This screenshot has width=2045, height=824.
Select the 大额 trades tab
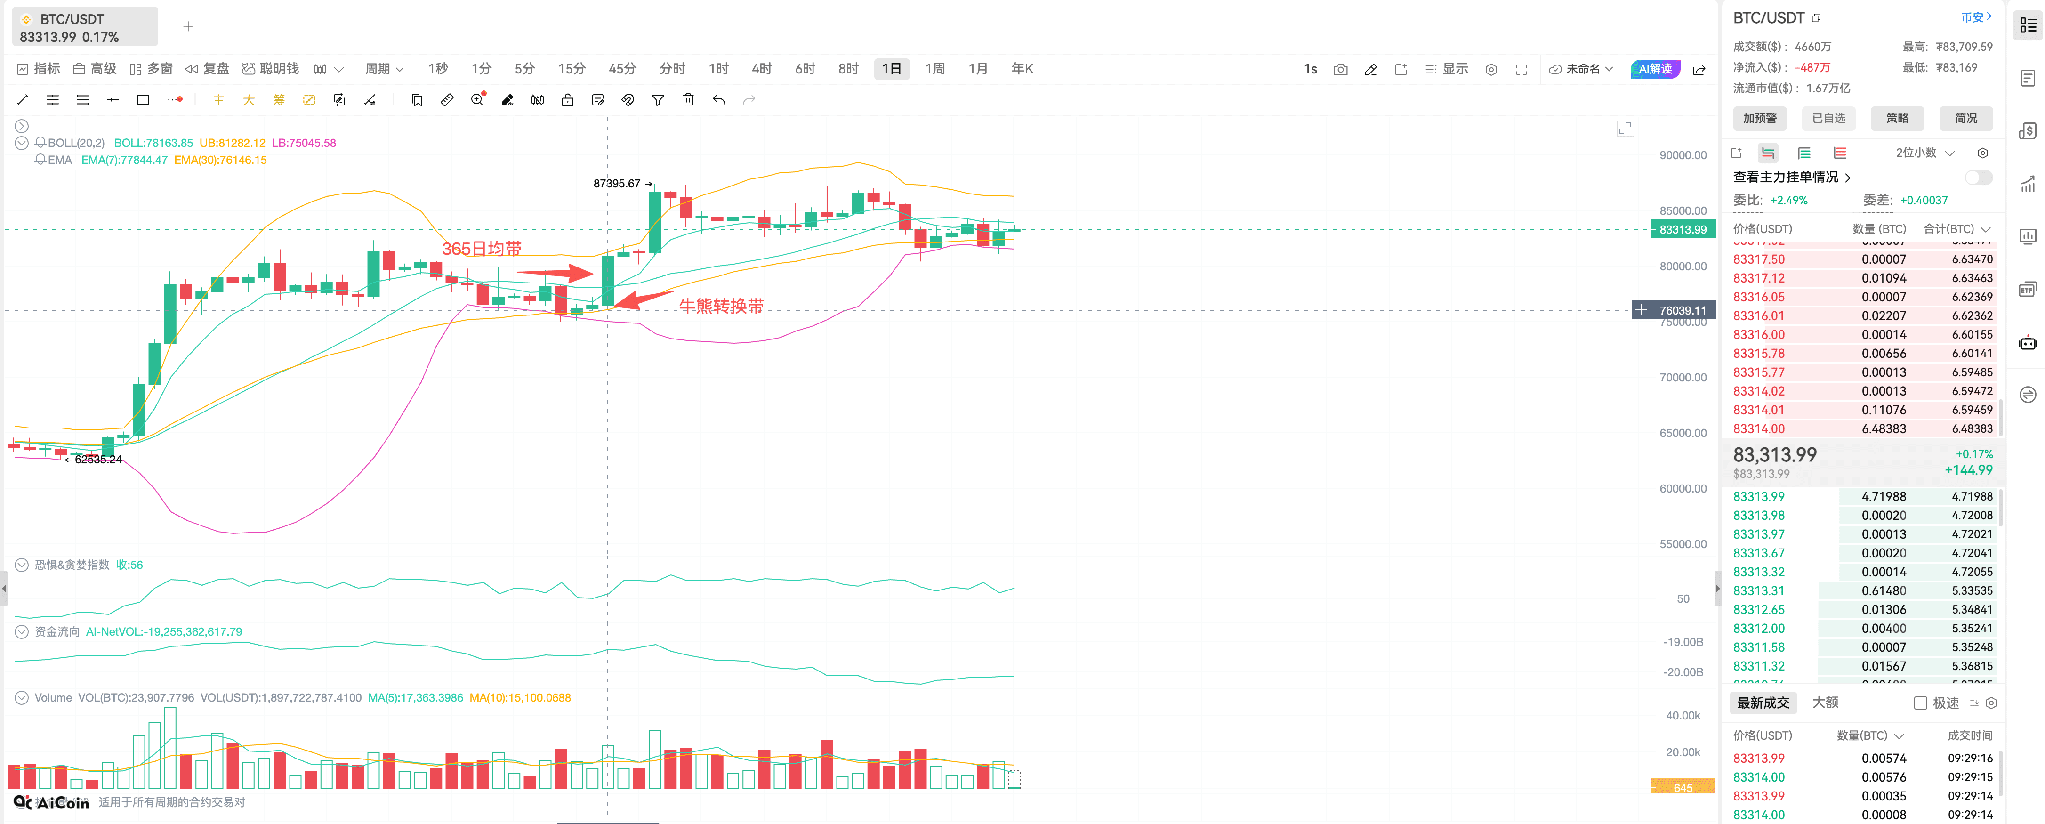point(1825,703)
